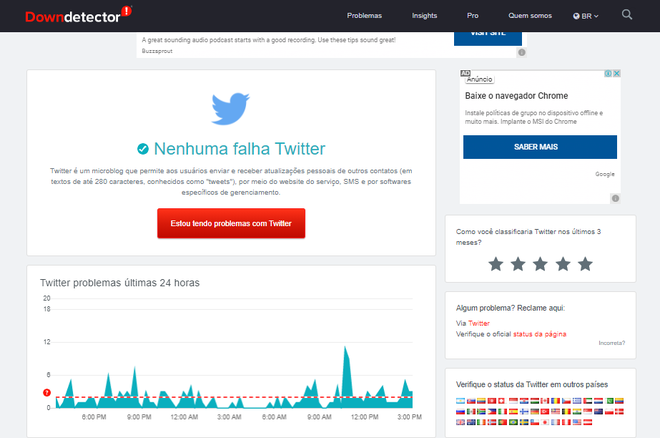Click the 'Incorreta?' link
This screenshot has width=660, height=438.
(x=612, y=343)
